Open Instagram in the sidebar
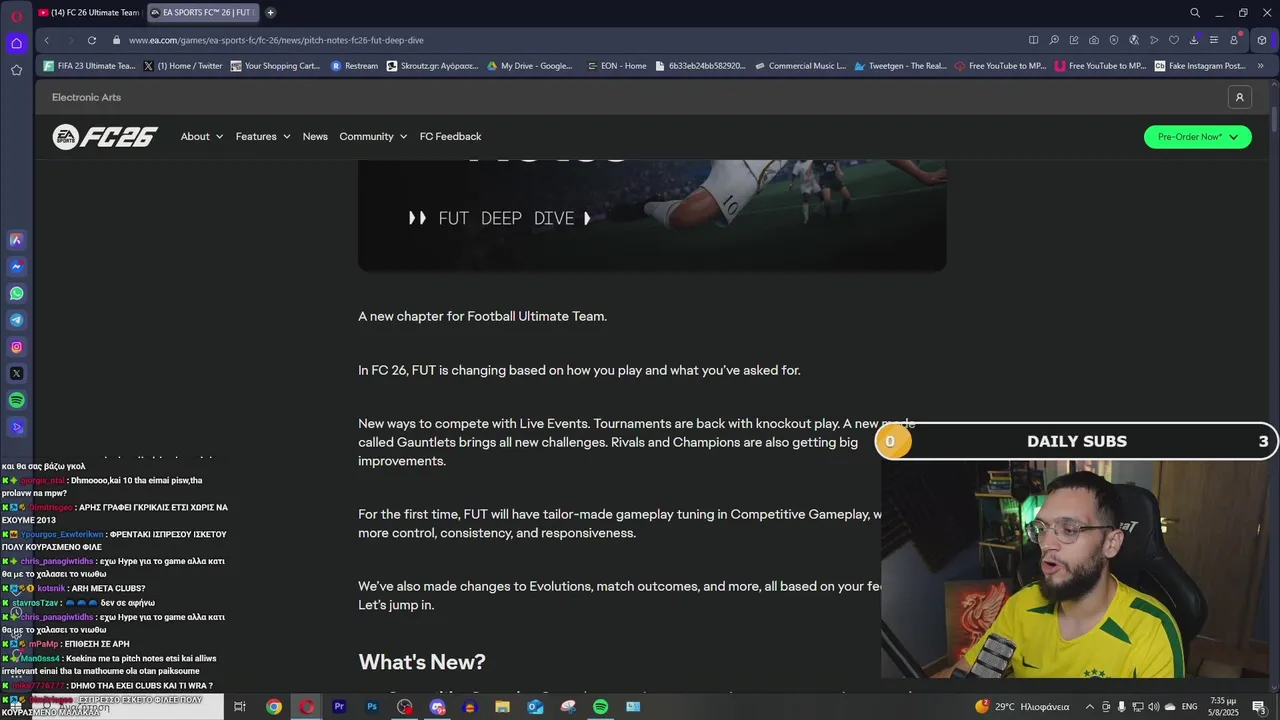 point(16,347)
